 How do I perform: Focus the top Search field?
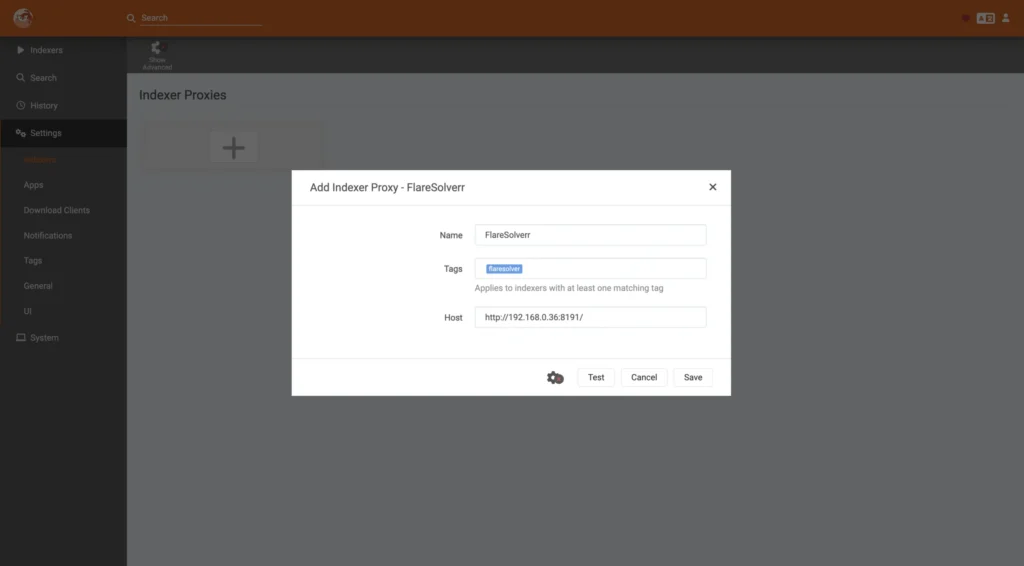(x=201, y=18)
